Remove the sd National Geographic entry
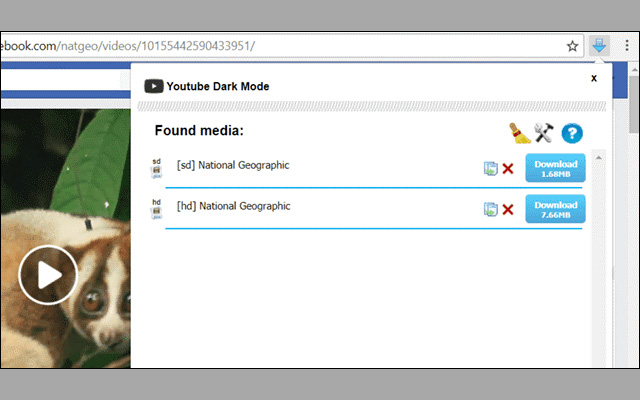Viewport: 640px width, 400px height. point(508,168)
